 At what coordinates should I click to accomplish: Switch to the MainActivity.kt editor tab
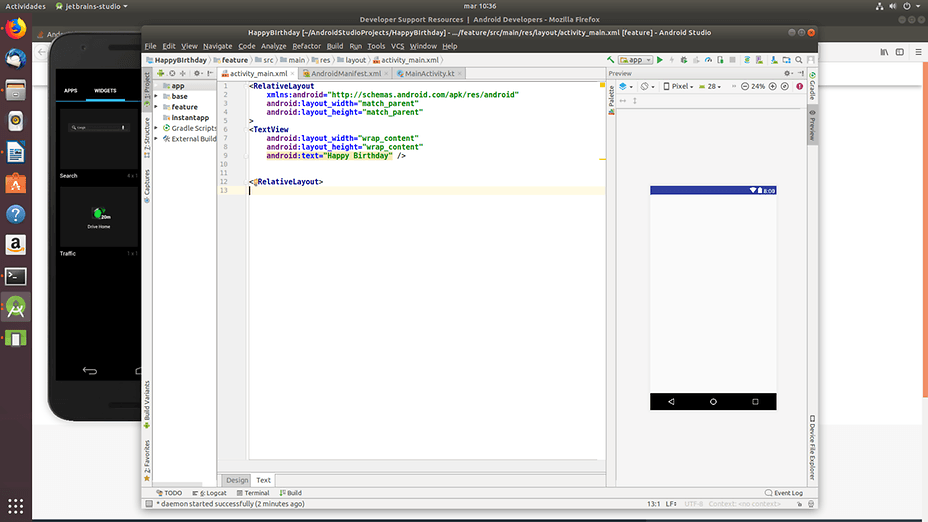429,73
